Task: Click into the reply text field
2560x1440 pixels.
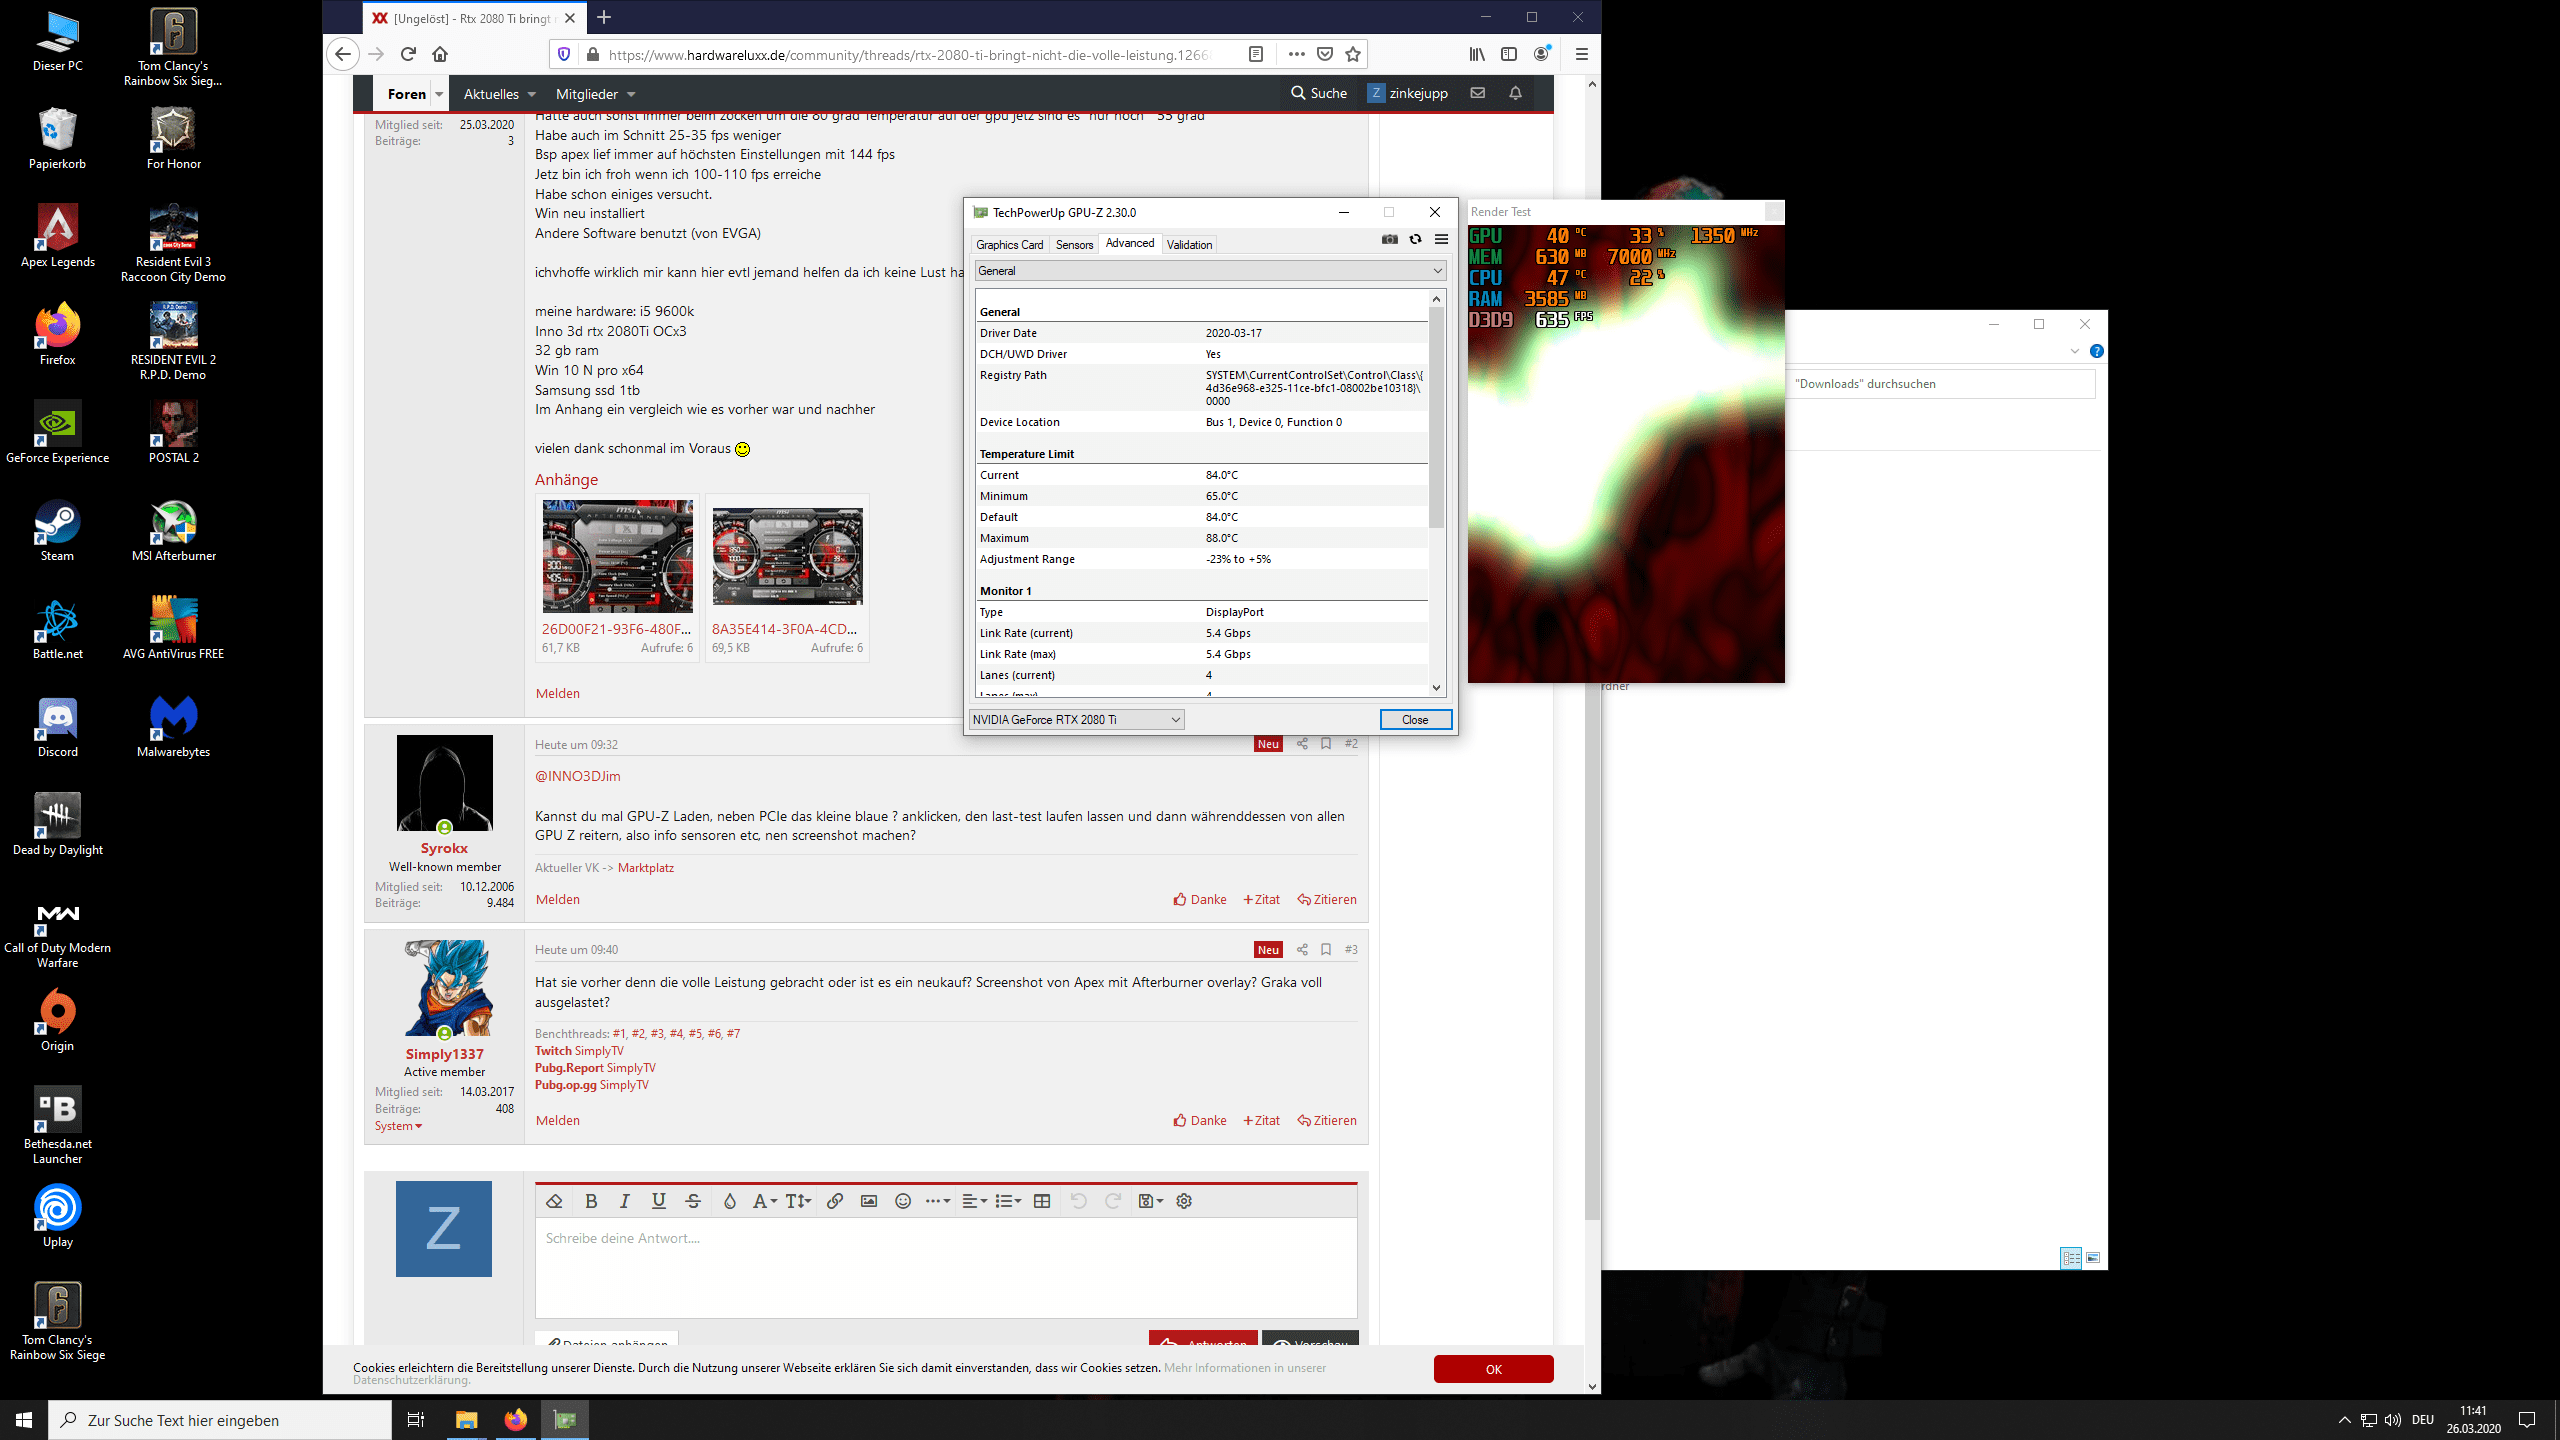Action: [x=946, y=1266]
